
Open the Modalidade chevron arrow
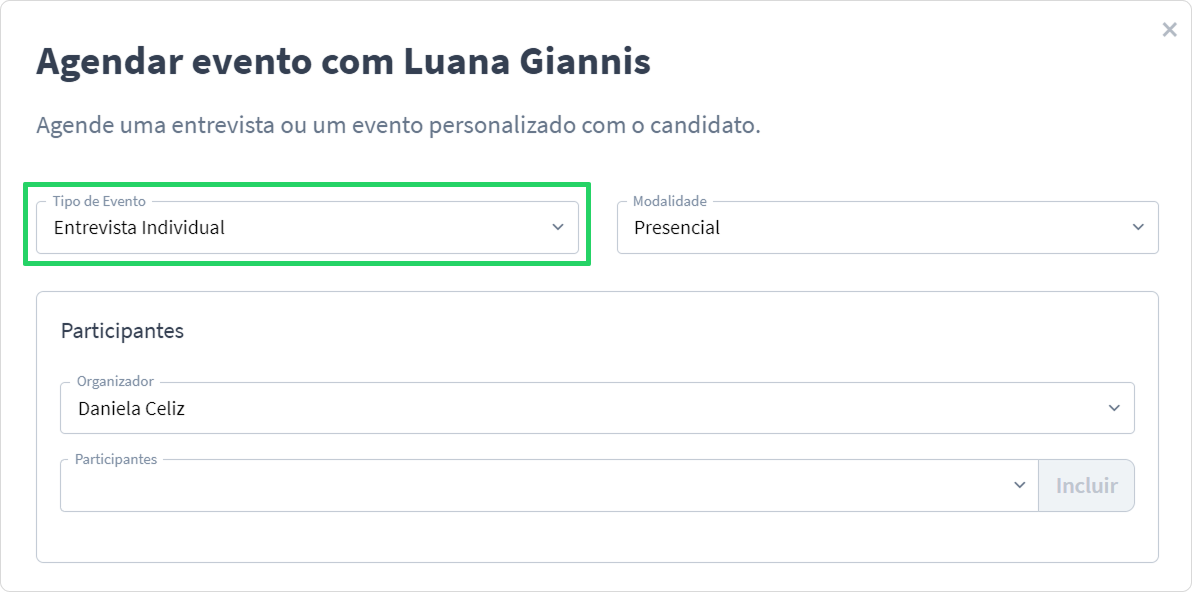(x=1138, y=227)
